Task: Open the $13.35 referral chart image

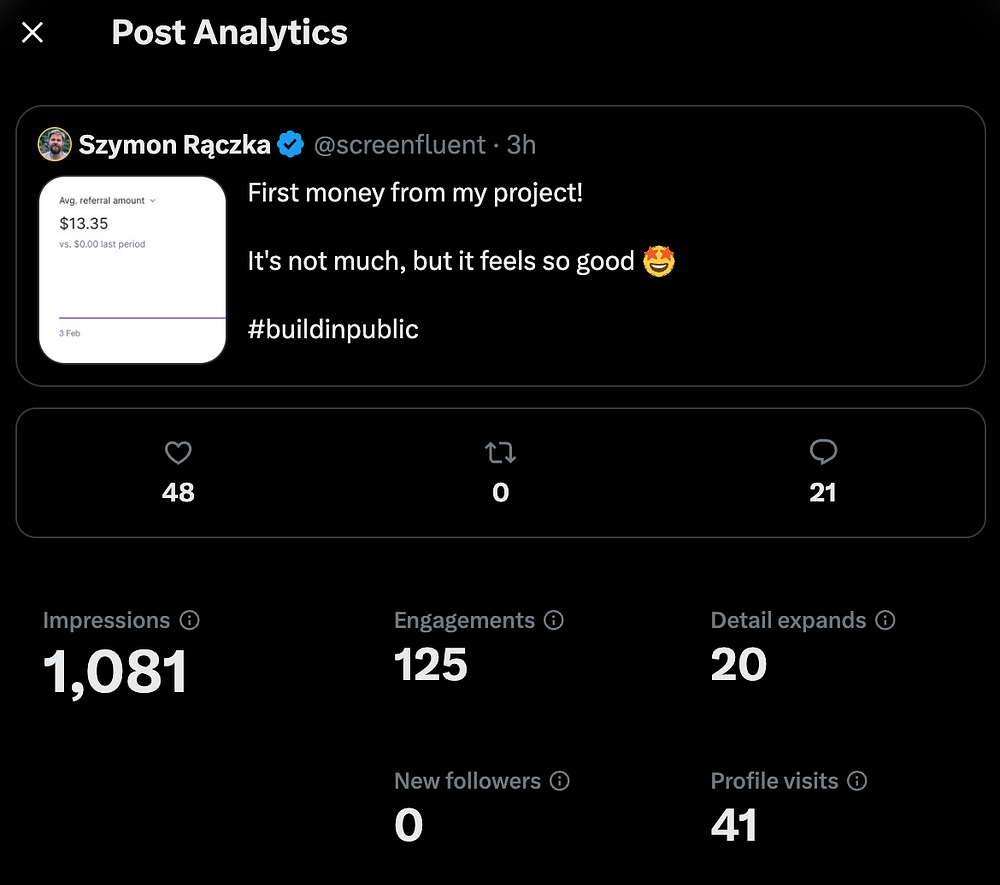Action: point(132,270)
